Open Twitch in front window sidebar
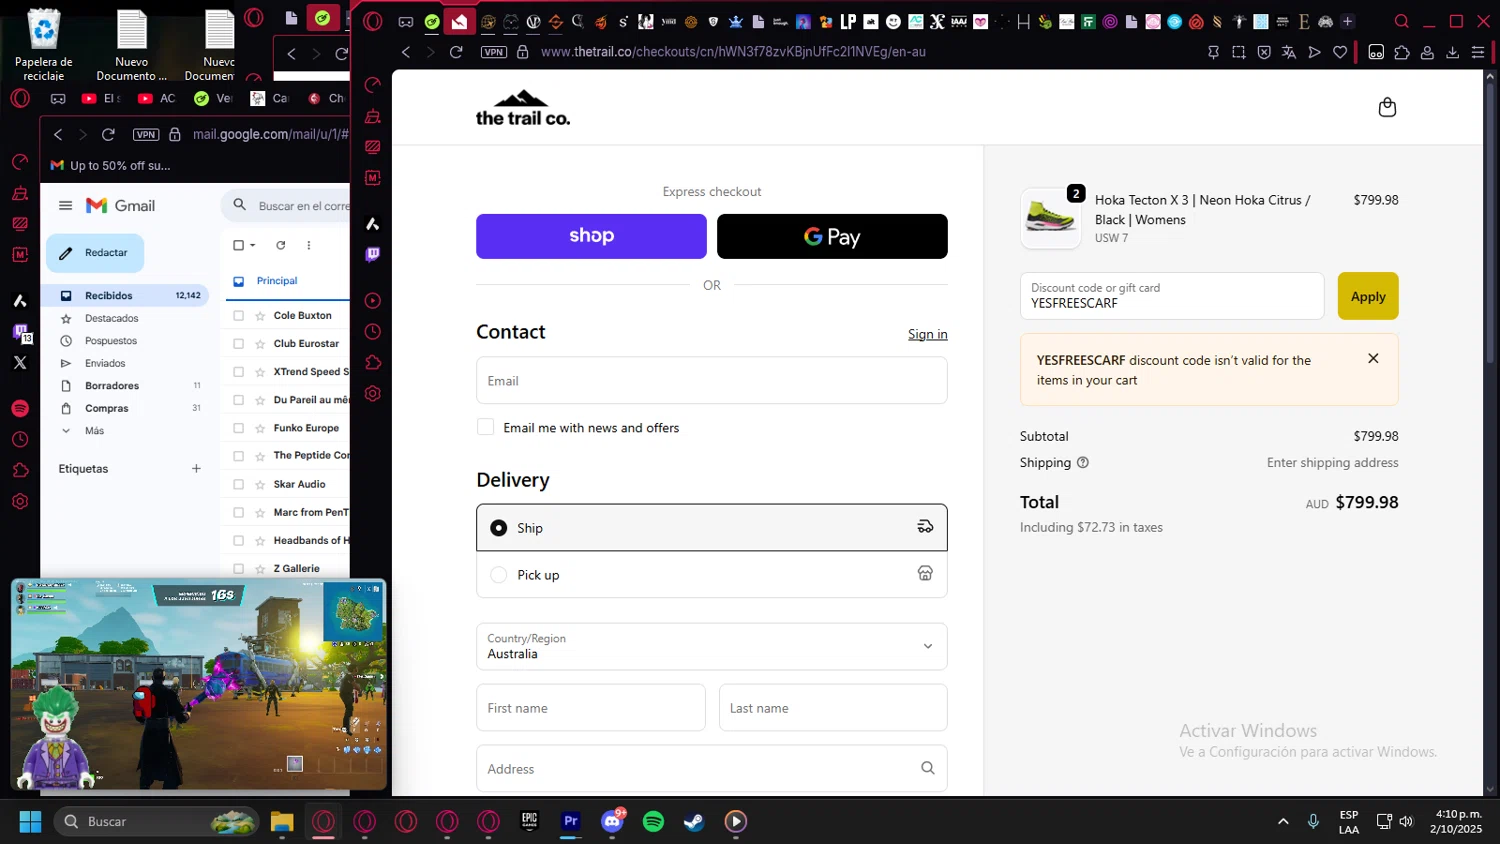1500x844 pixels. 373,254
